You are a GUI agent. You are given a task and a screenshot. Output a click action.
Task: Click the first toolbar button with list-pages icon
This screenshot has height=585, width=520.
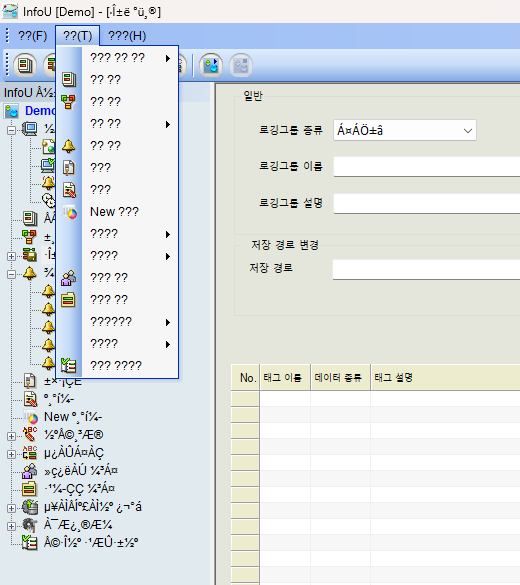click(25, 65)
